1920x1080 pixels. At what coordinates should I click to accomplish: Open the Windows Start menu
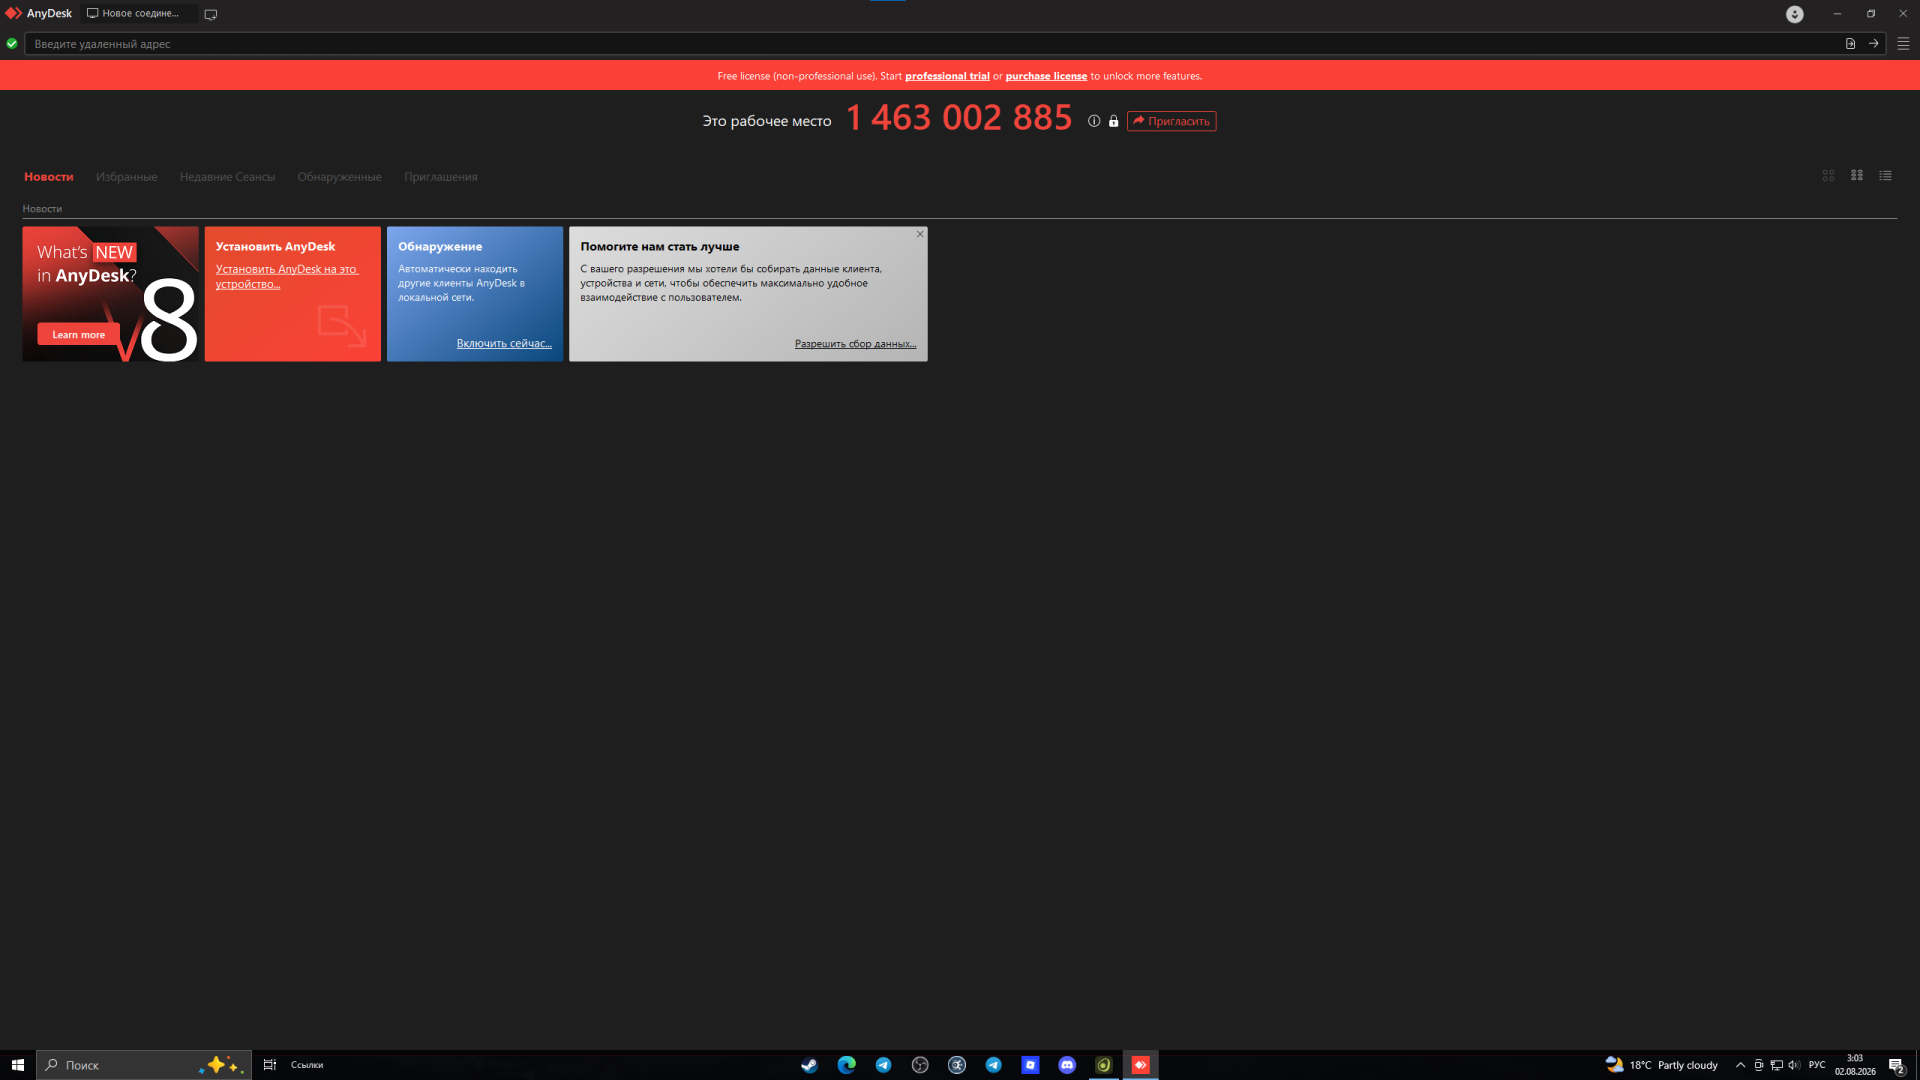(18, 1065)
